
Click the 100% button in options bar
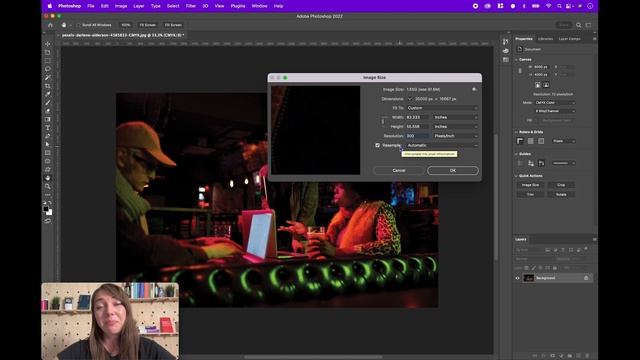(126, 25)
